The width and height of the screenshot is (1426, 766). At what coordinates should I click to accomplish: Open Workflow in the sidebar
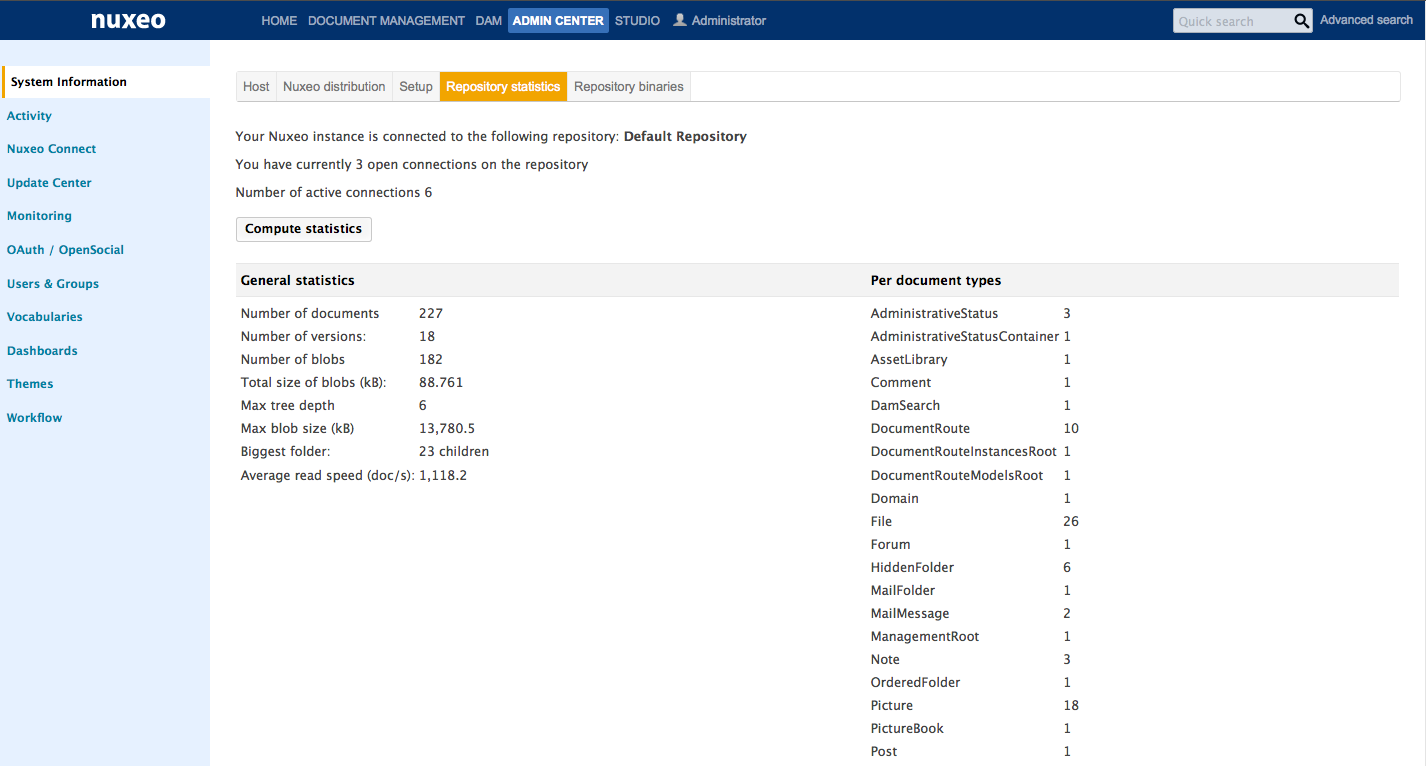(x=34, y=418)
